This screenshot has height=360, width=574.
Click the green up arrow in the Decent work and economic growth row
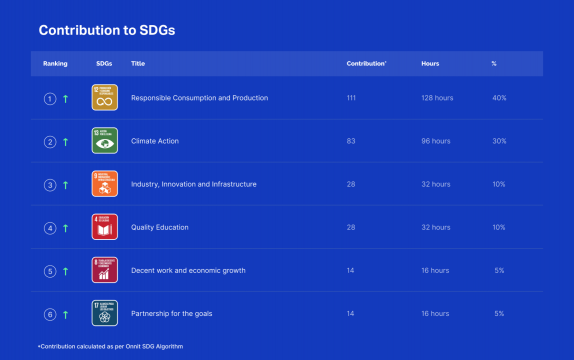coord(66,271)
